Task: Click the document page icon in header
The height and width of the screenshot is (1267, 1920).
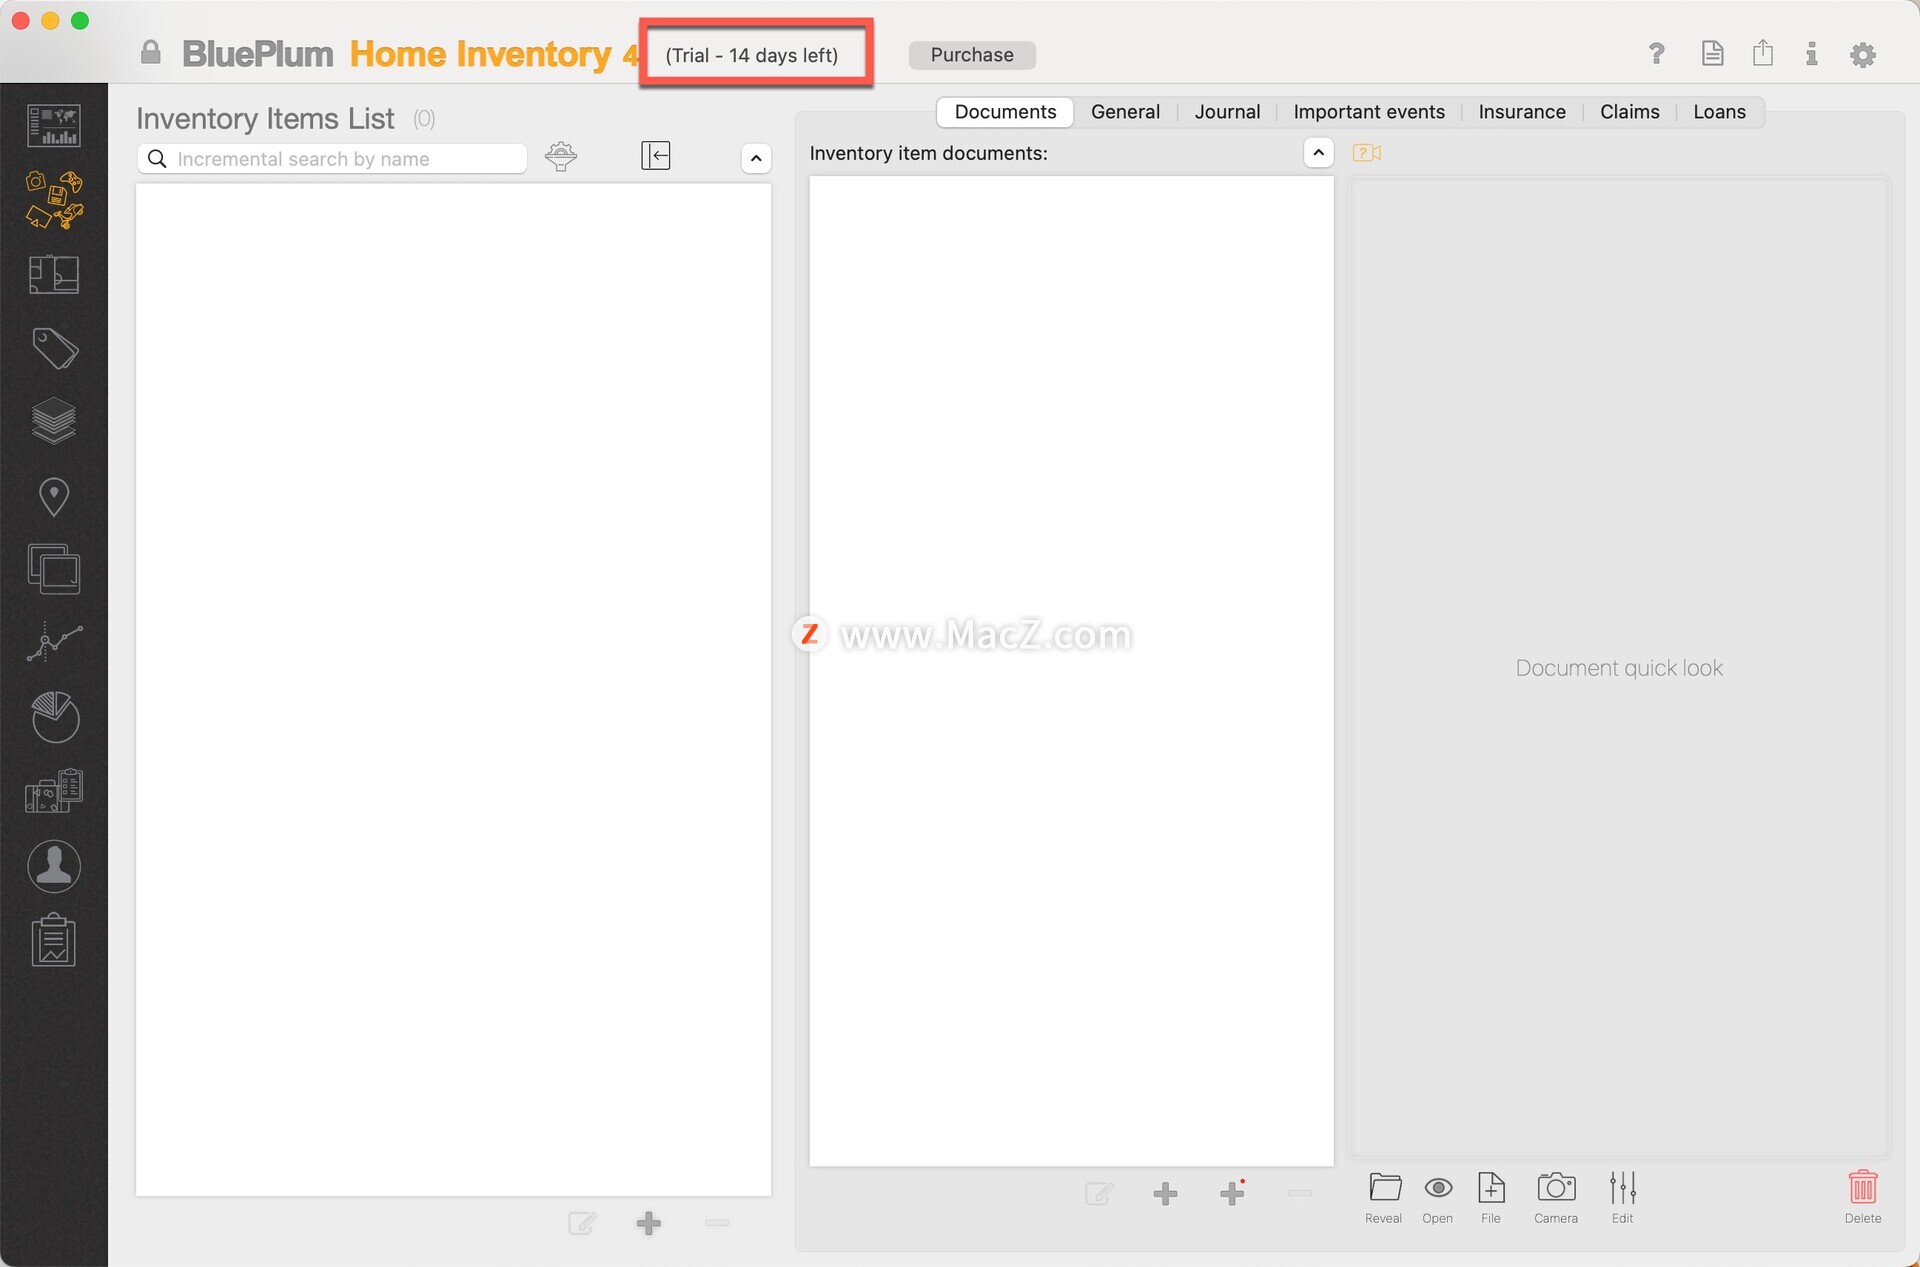Action: pyautogui.click(x=1712, y=54)
